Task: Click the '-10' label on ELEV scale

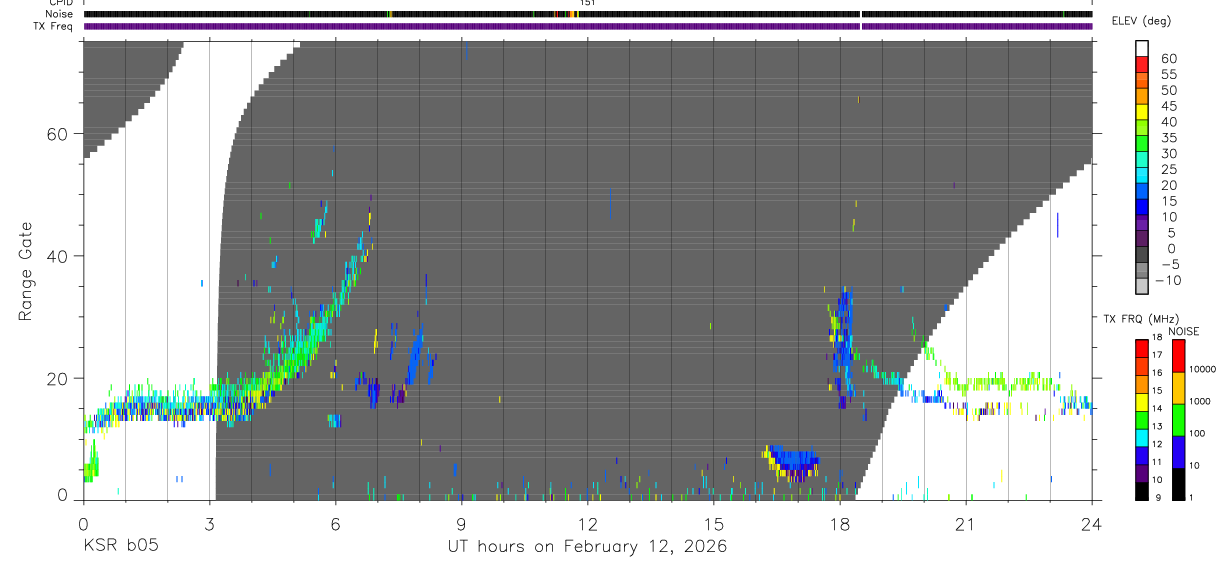Action: click(x=1167, y=280)
